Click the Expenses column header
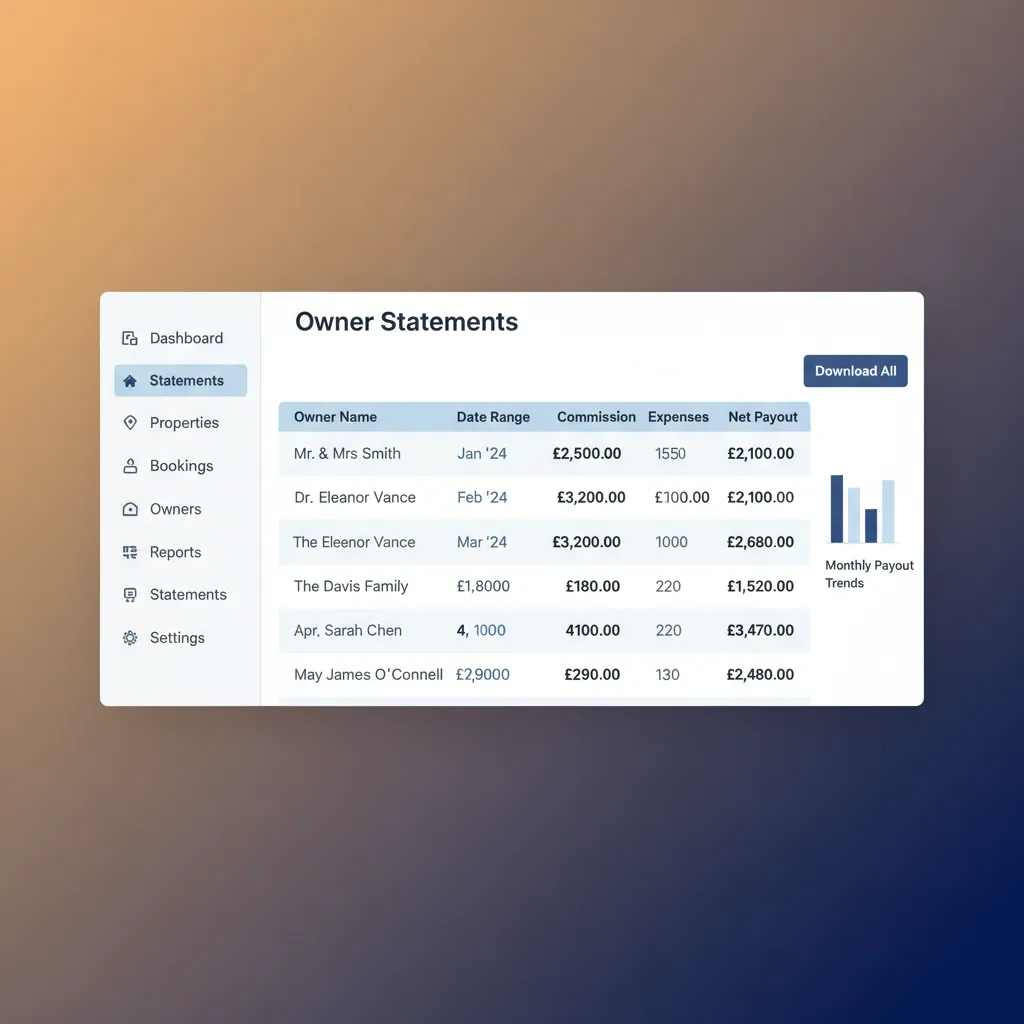The image size is (1024, 1024). click(x=678, y=417)
